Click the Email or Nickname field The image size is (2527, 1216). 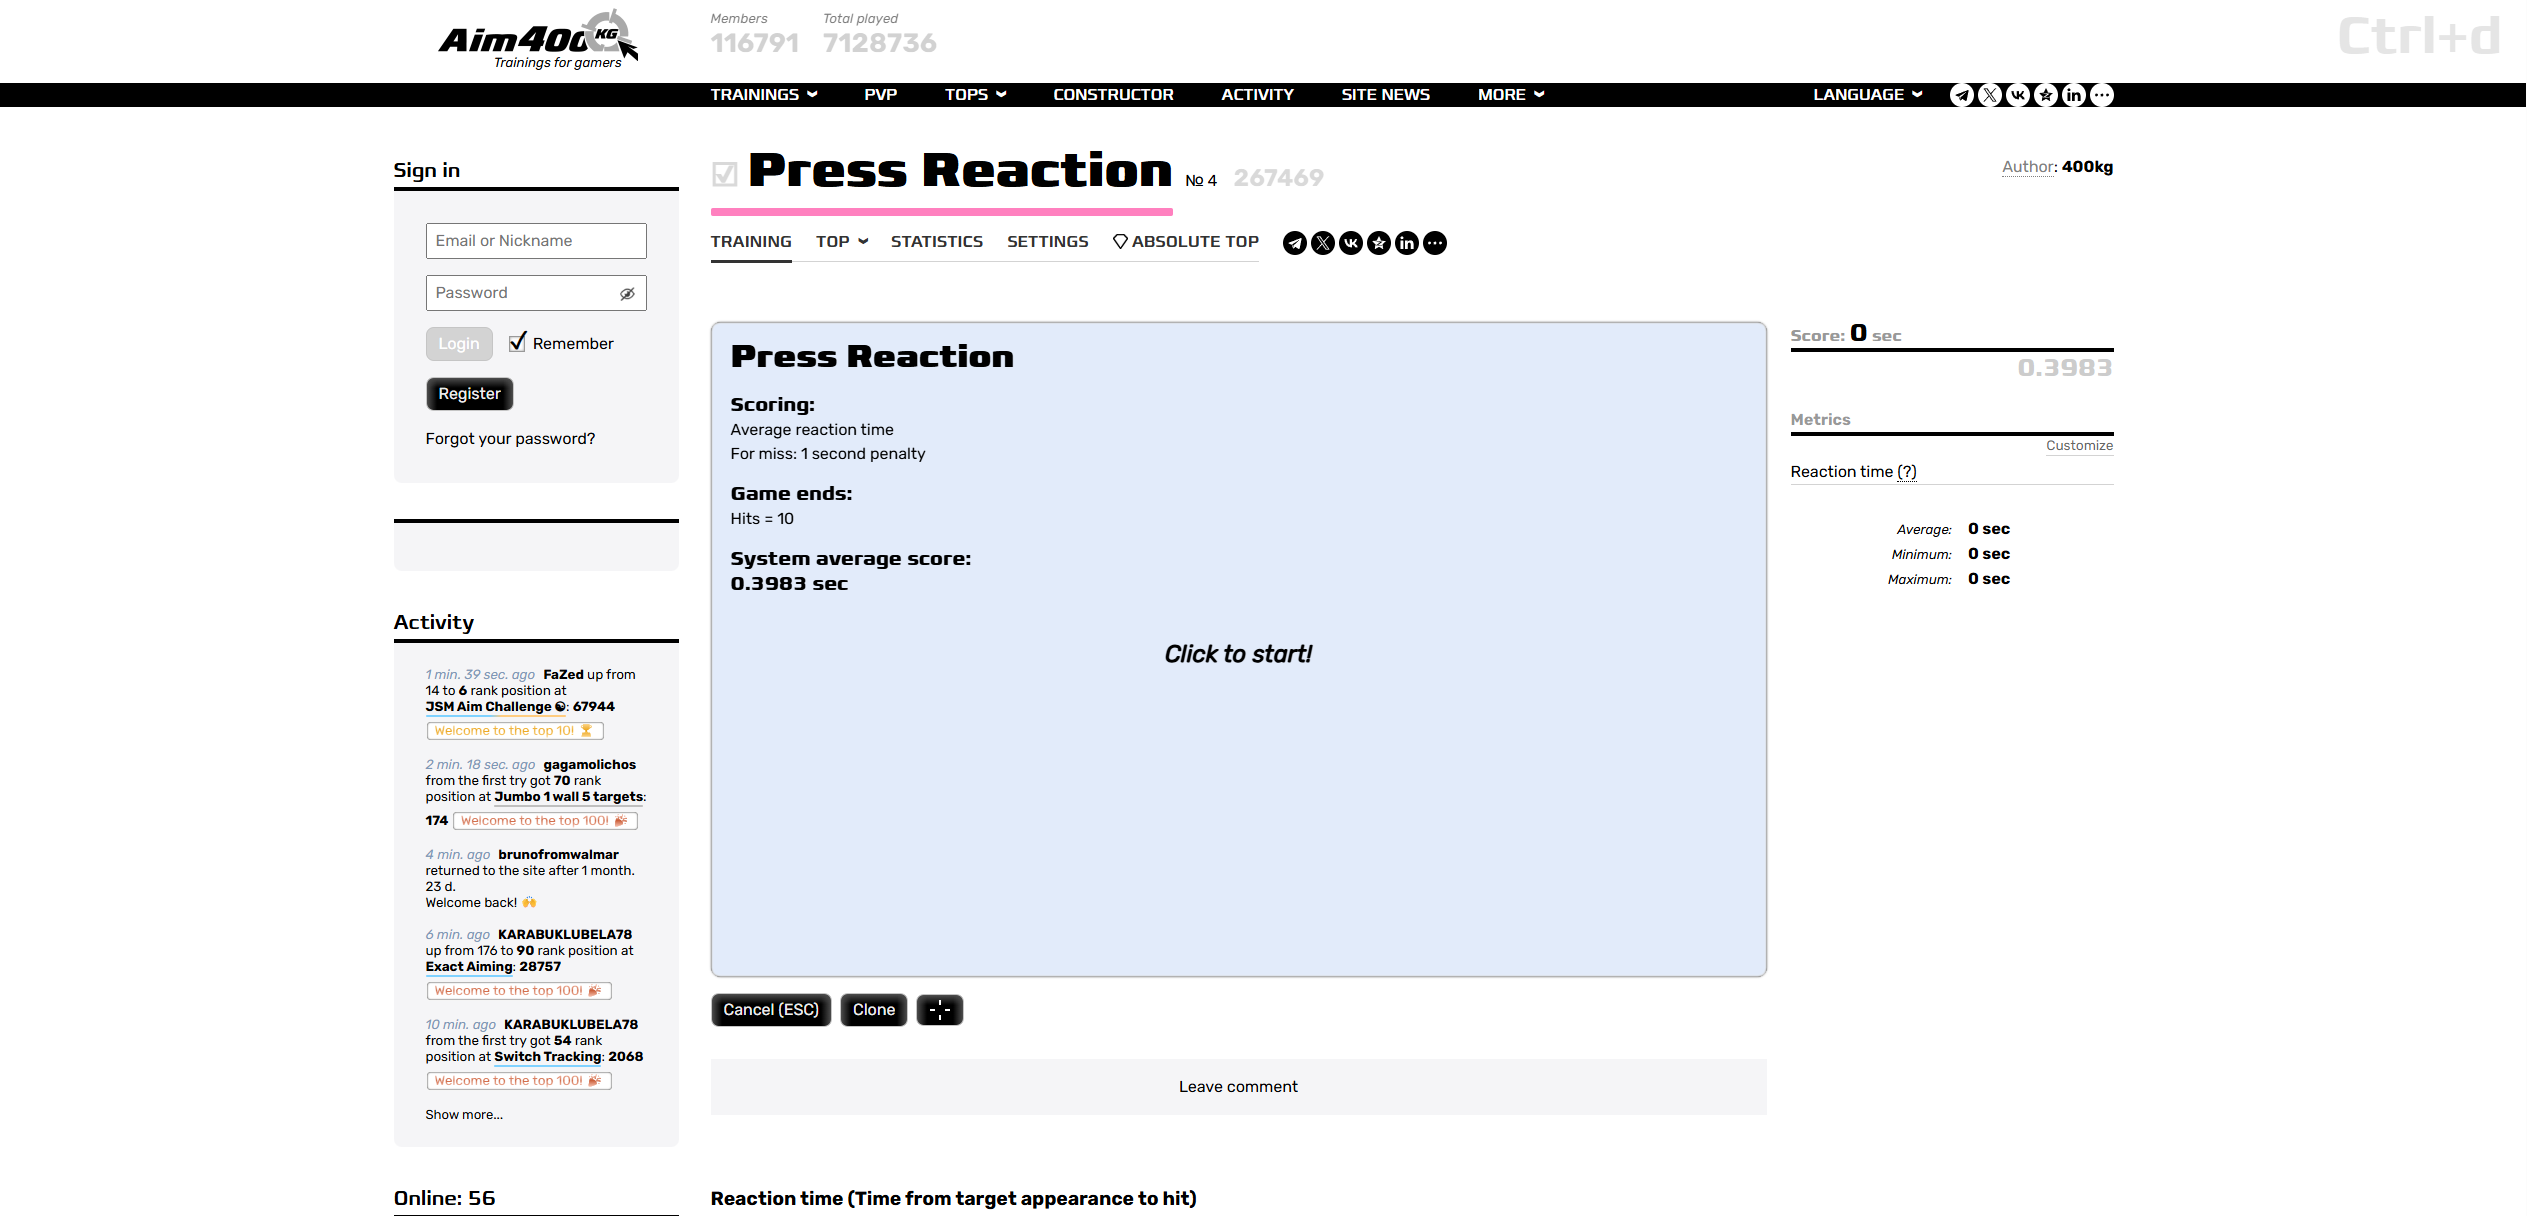pyautogui.click(x=536, y=241)
